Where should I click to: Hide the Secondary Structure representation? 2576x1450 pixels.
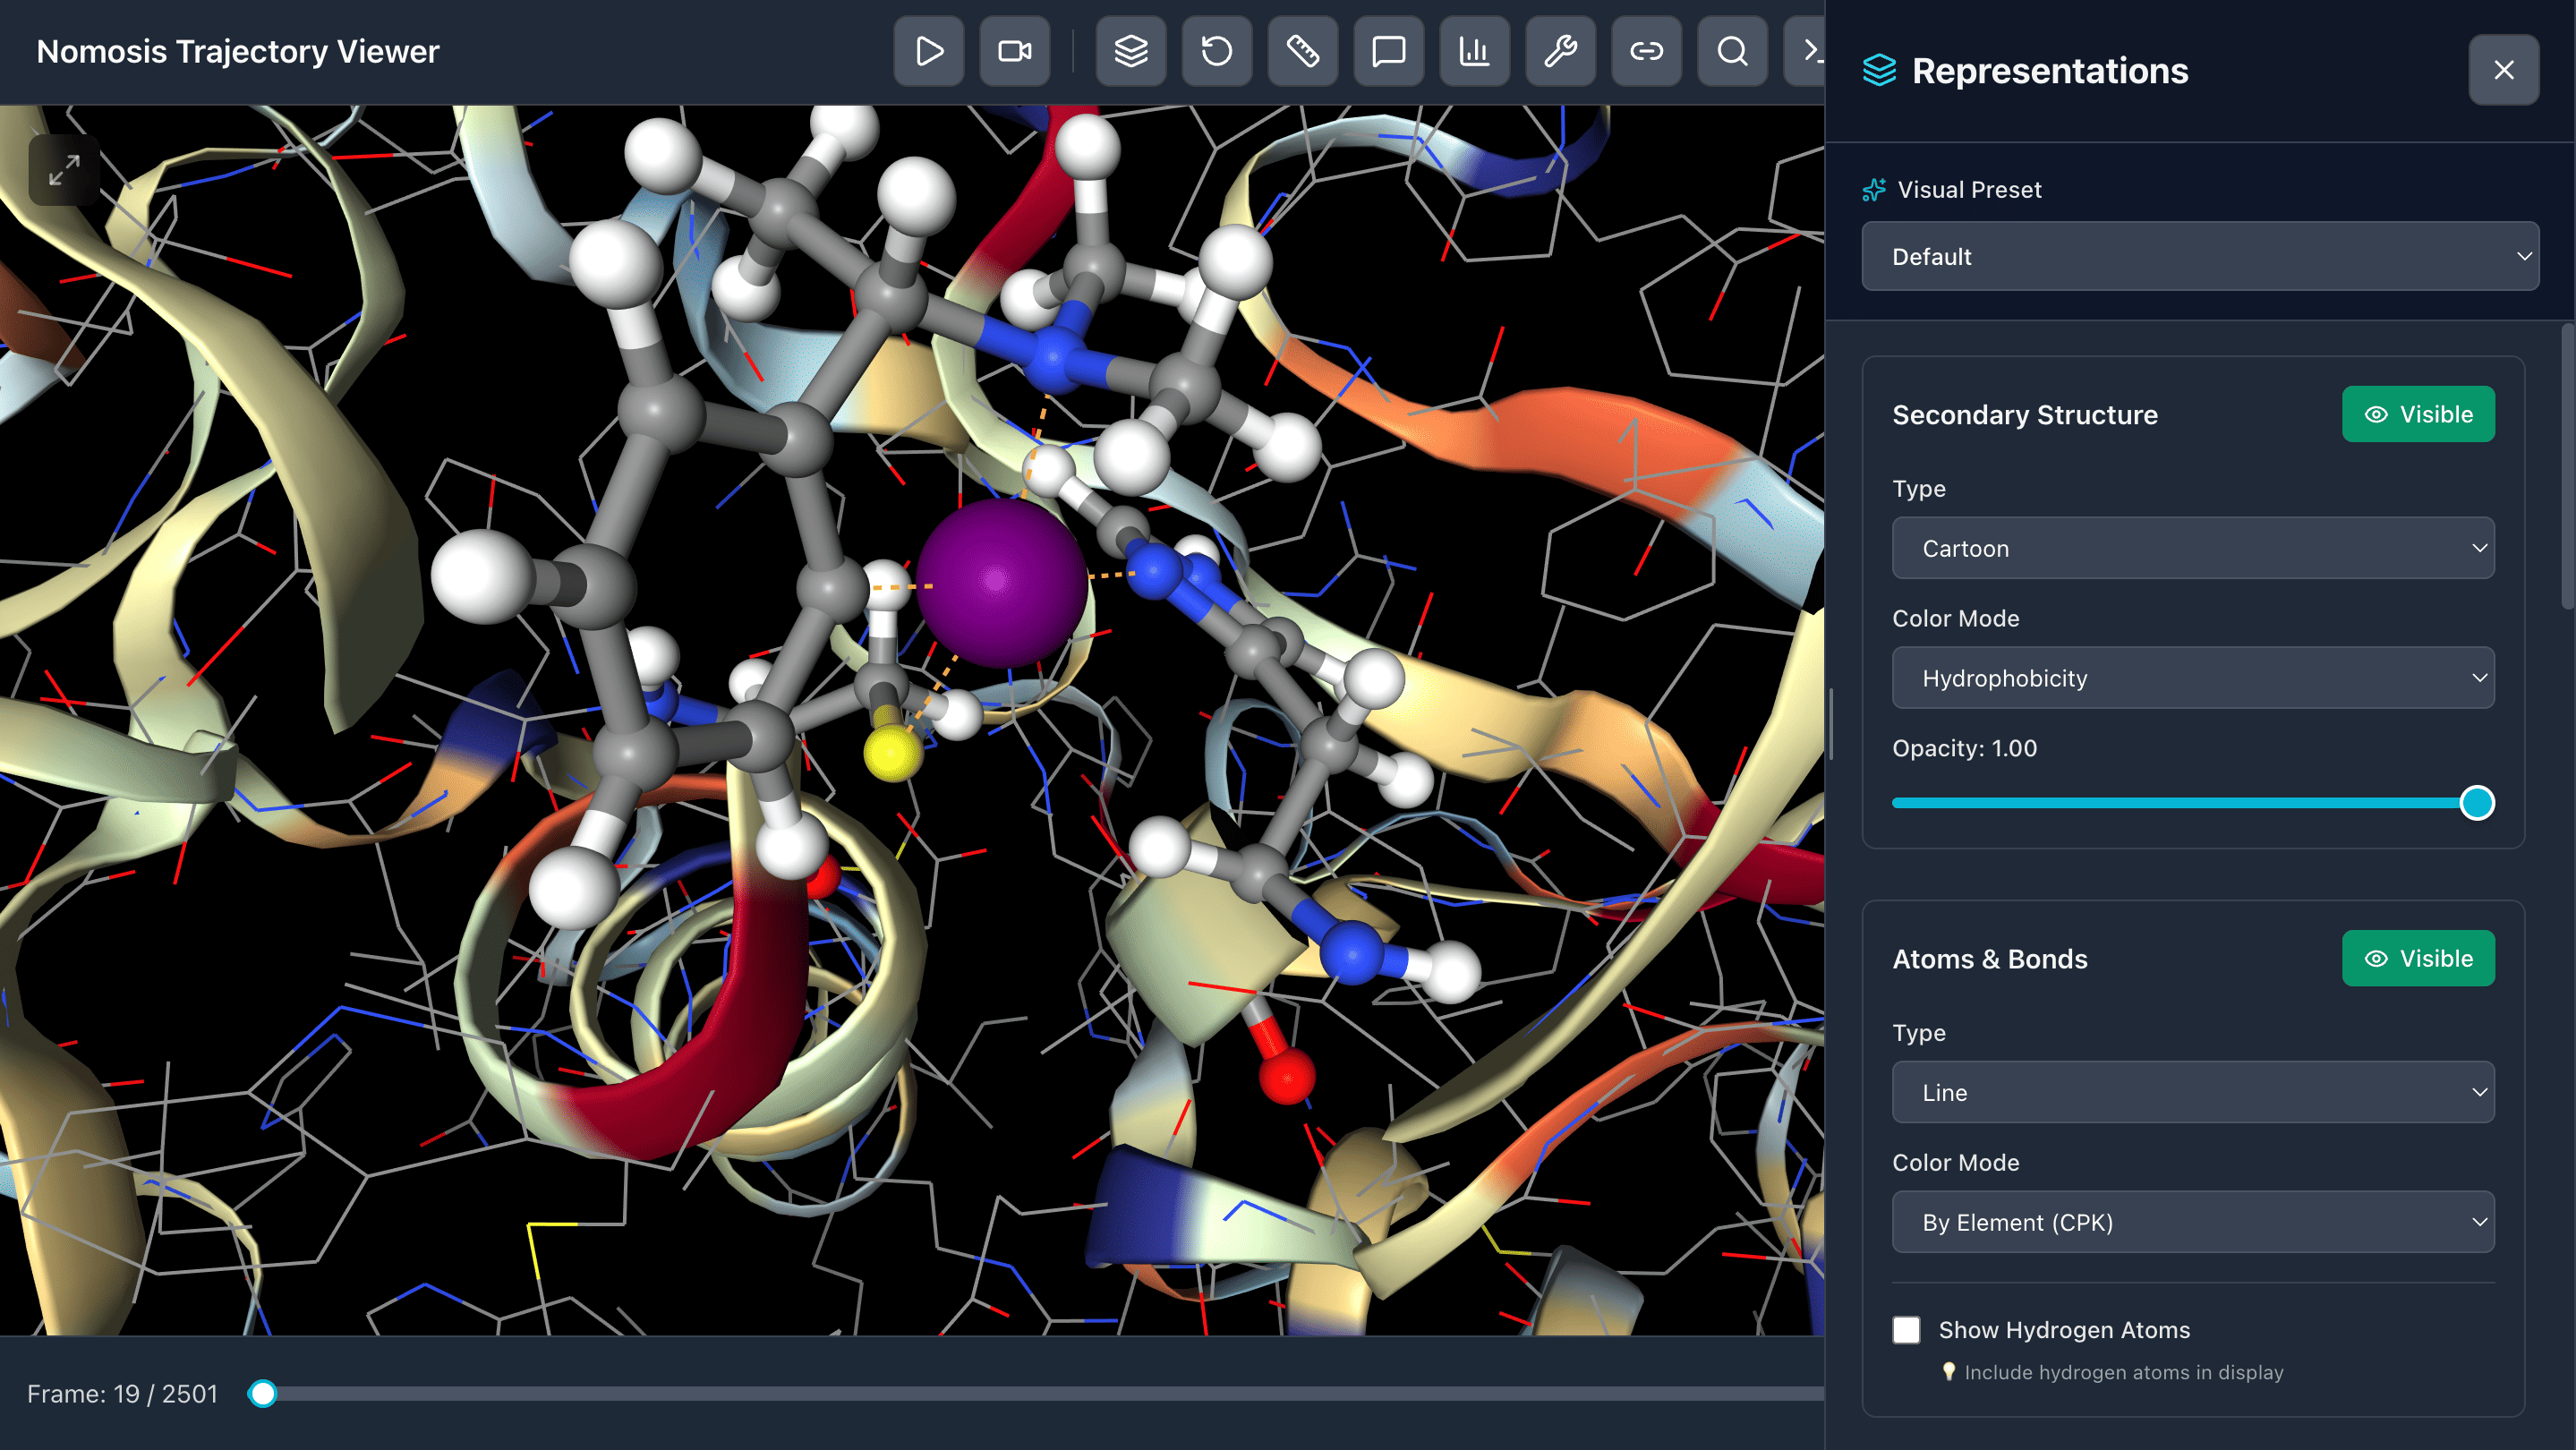pos(2418,414)
